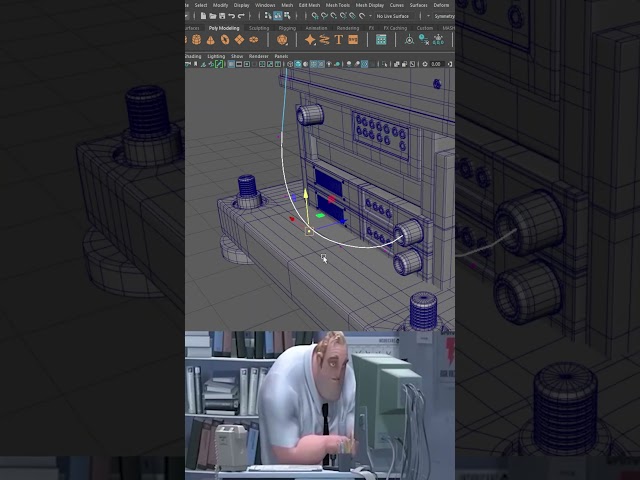Toggle X-ray display in panel toolbar

396,64
